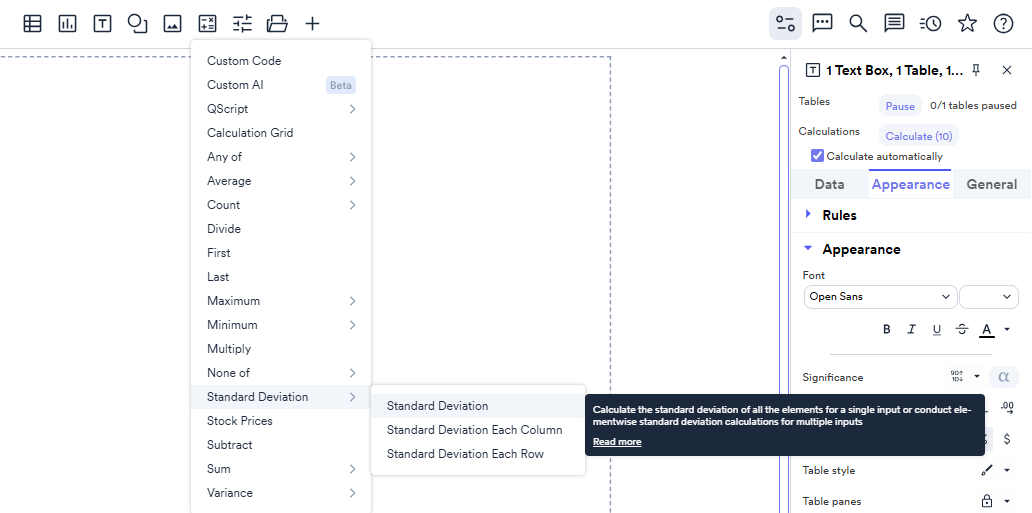Open the Control sliders icon
This screenshot has width=1032, height=513.
click(x=242, y=24)
